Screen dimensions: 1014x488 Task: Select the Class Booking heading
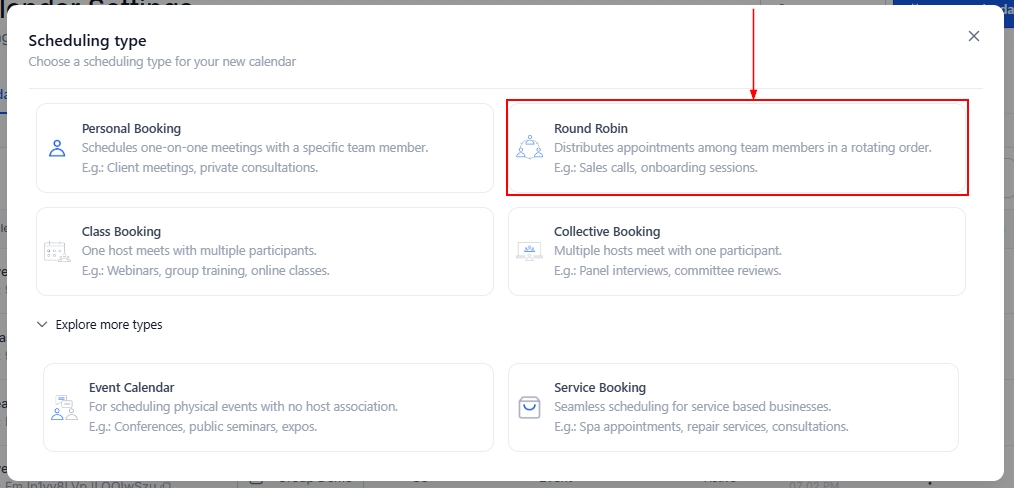coord(121,232)
